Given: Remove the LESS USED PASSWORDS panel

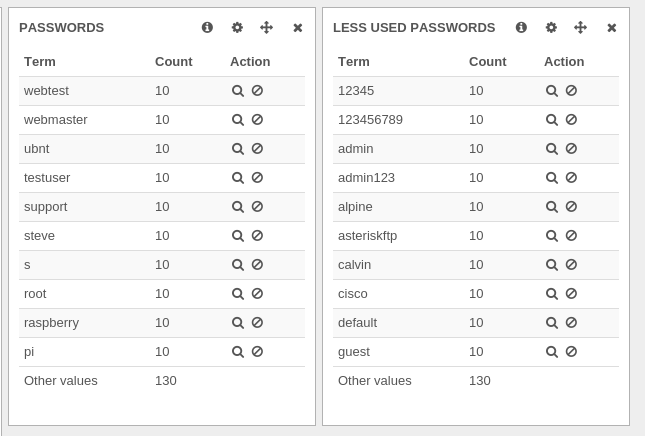Looking at the screenshot, I should tap(612, 28).
